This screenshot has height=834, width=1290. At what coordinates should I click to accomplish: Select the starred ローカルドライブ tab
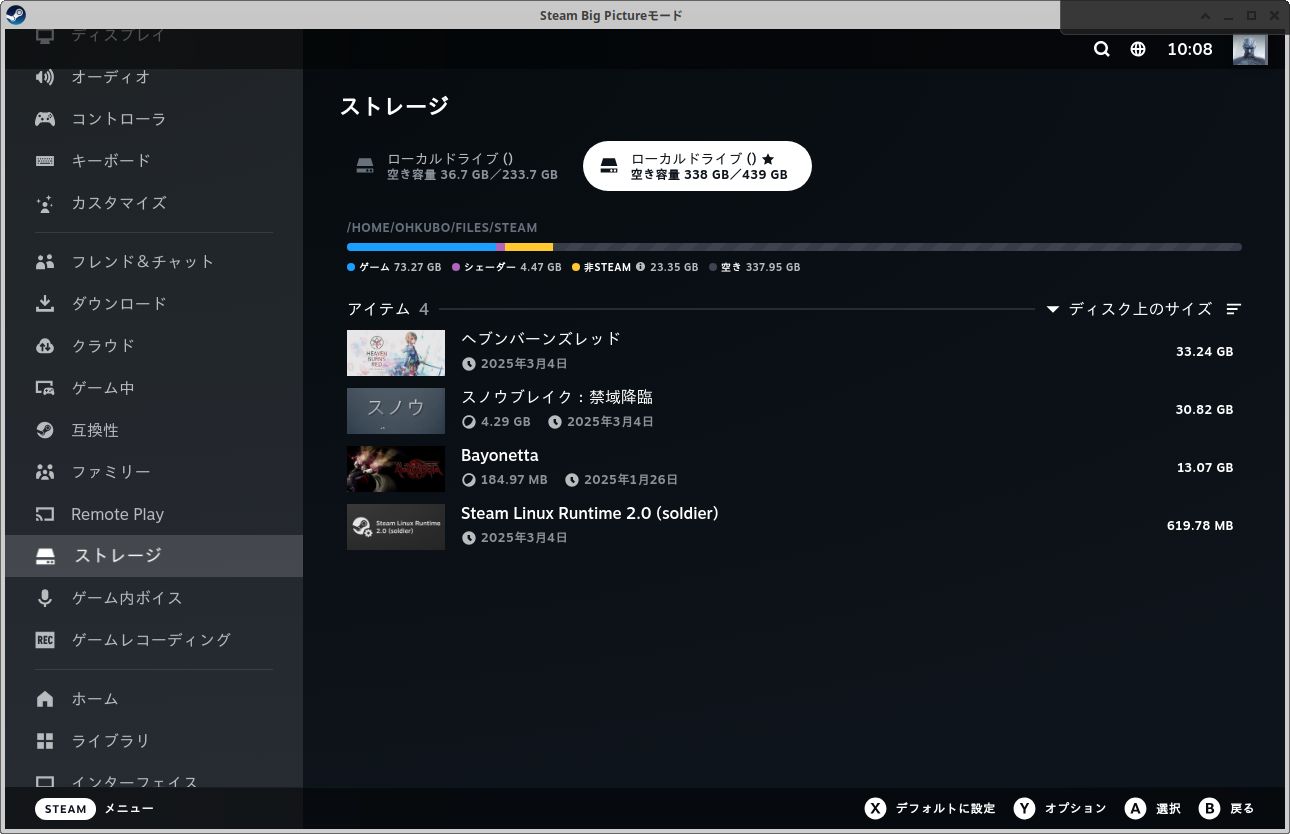tap(697, 165)
